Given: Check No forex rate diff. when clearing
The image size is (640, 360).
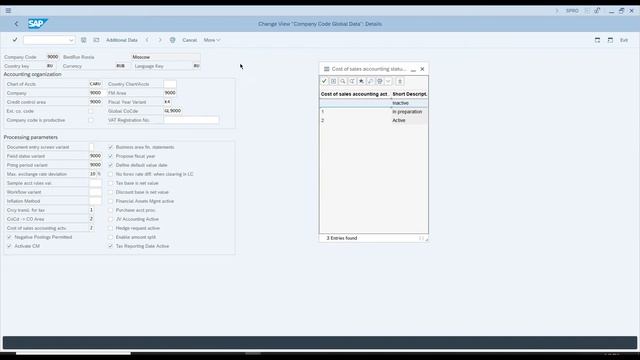Looking at the screenshot, I should (111, 174).
